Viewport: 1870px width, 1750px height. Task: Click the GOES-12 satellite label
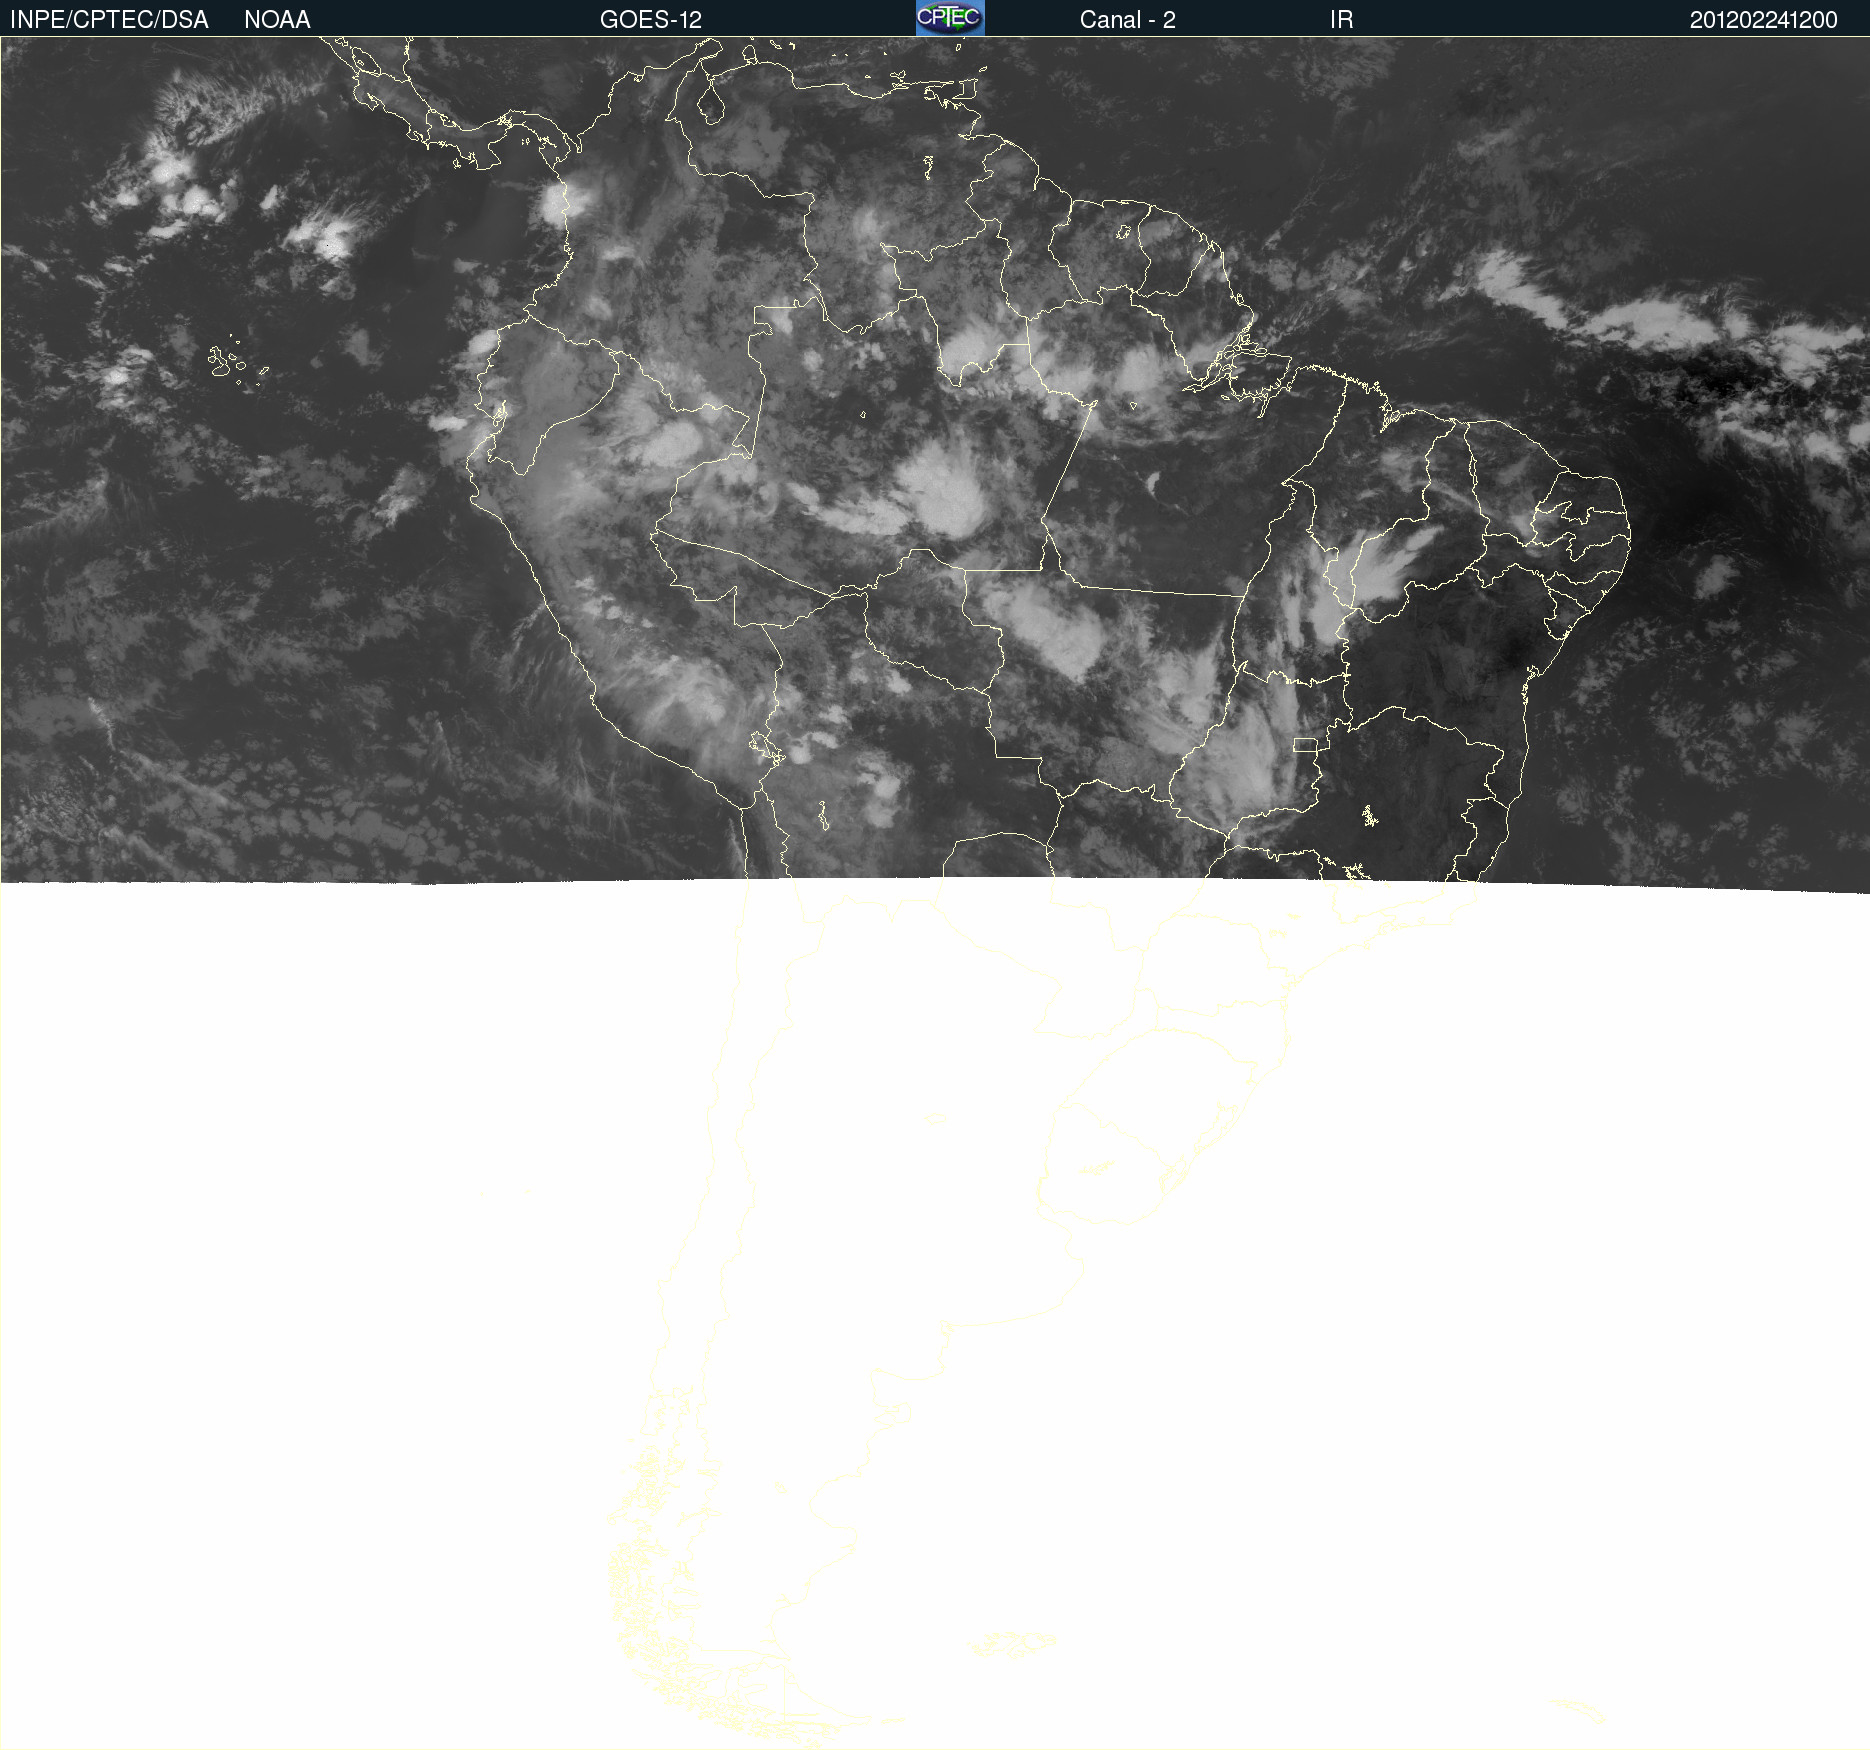651,20
